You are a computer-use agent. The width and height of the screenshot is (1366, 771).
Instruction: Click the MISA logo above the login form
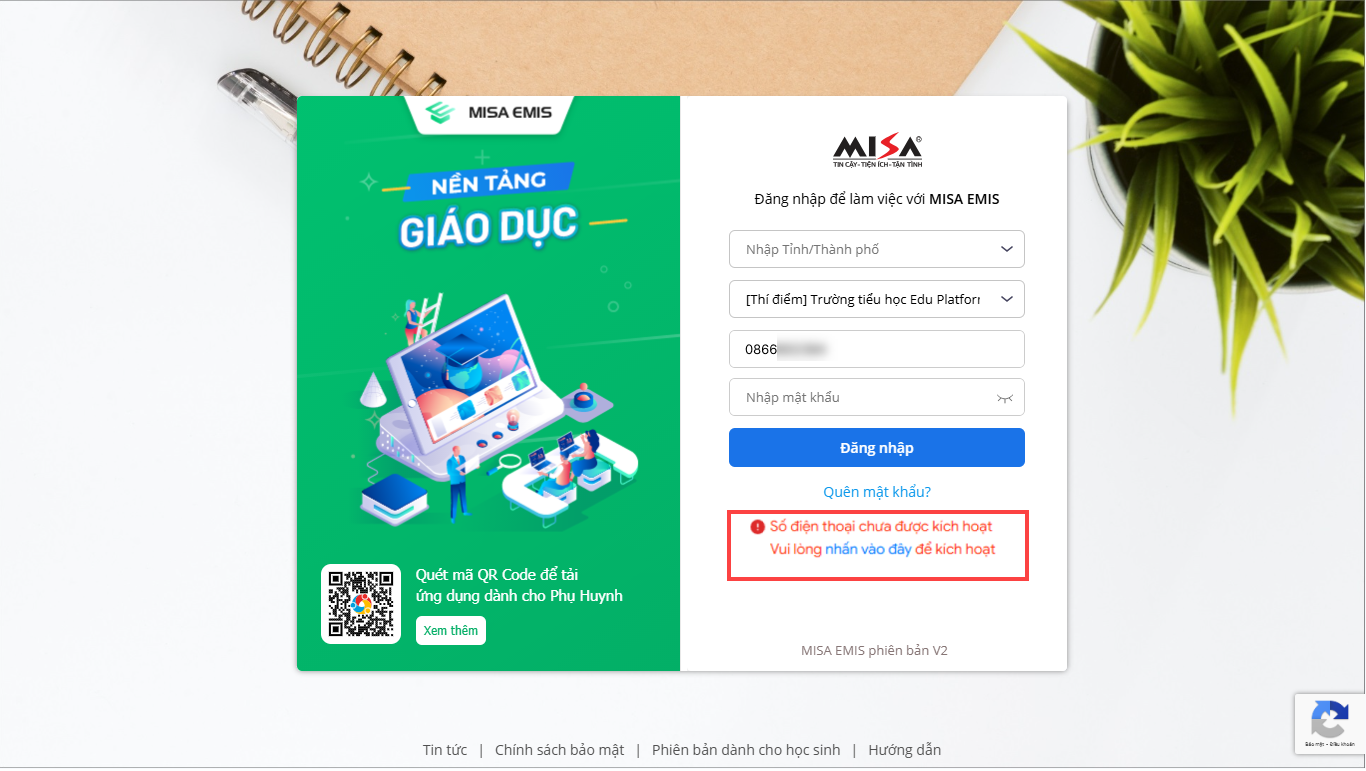[x=877, y=151]
